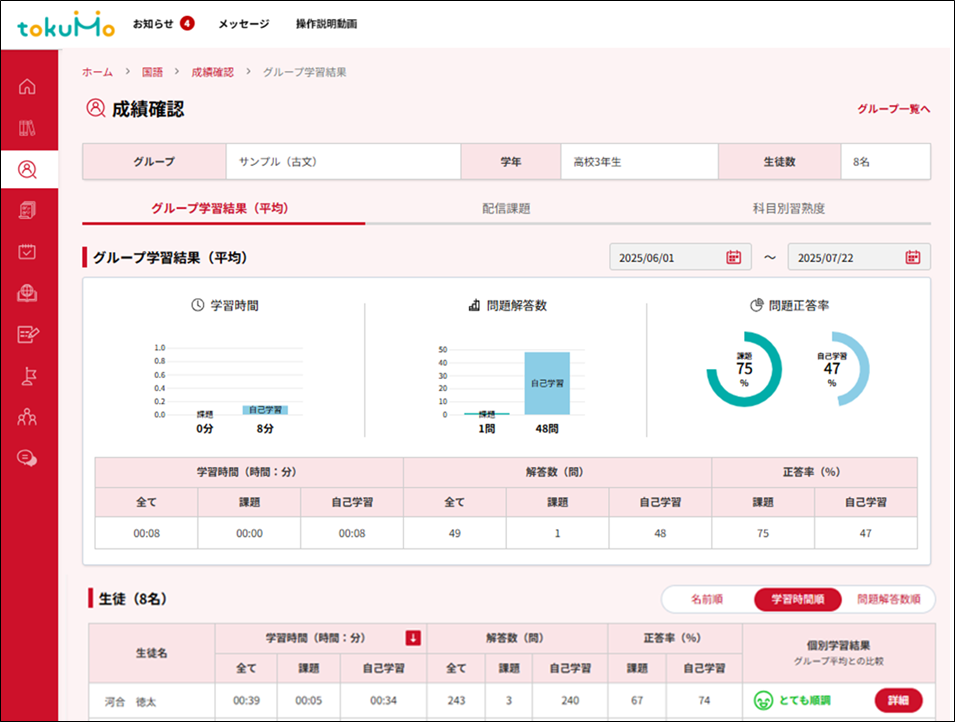The image size is (955, 722).
Task: Open the calendar checkmark sidebar icon
Action: point(28,251)
